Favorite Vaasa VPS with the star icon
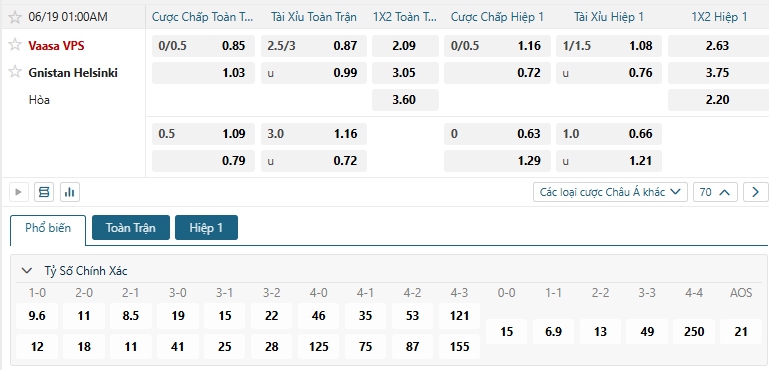 [x=15, y=45]
